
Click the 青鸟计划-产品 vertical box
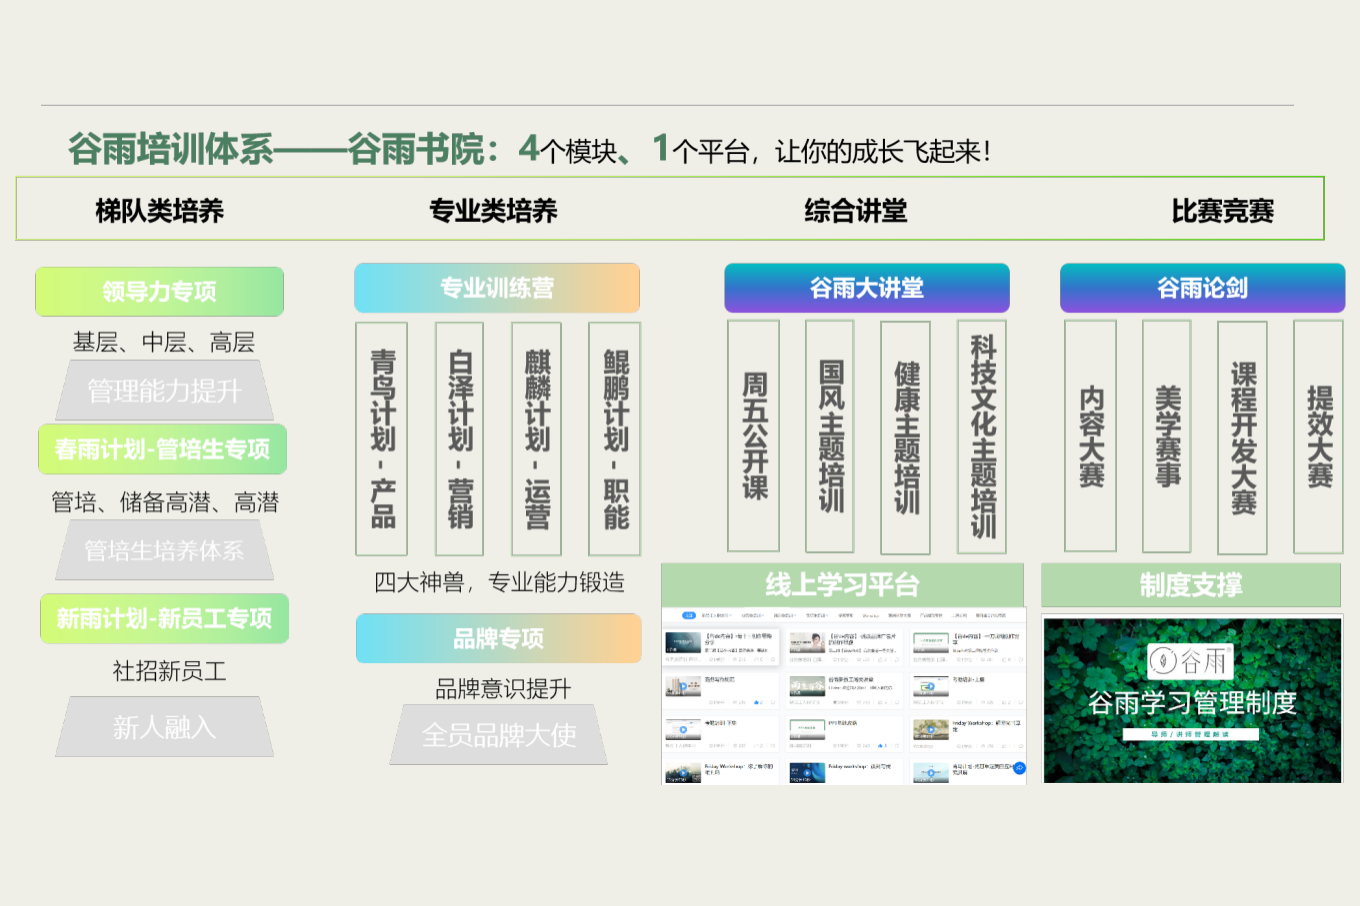(382, 438)
